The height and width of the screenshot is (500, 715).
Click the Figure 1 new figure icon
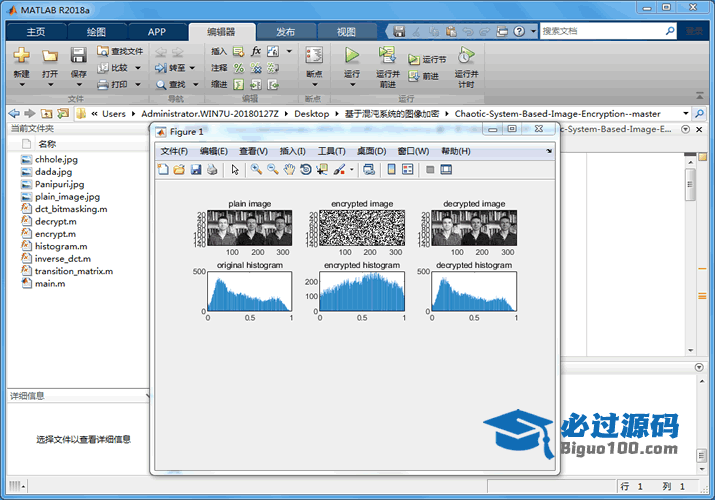[163, 170]
